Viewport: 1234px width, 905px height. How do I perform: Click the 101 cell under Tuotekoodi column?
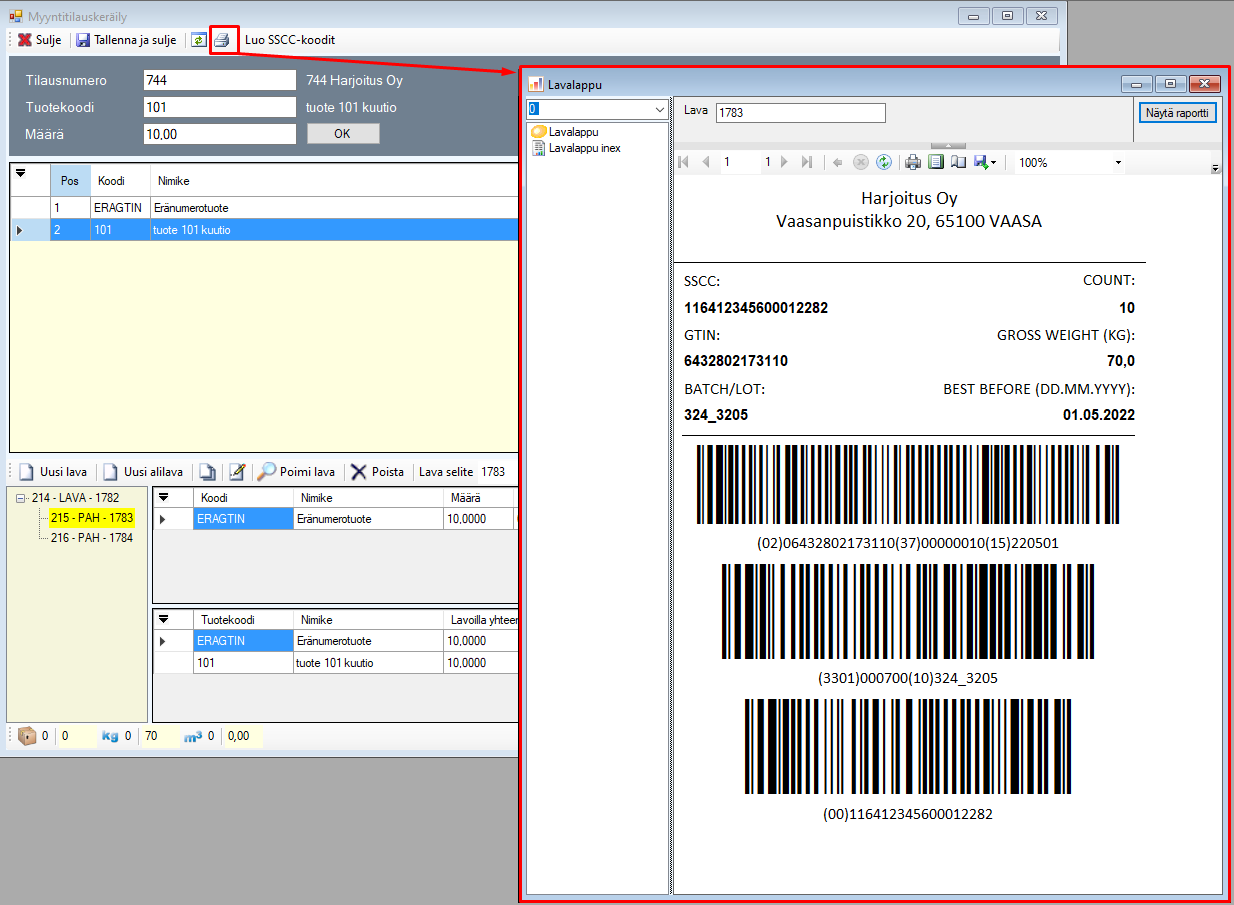point(243,663)
